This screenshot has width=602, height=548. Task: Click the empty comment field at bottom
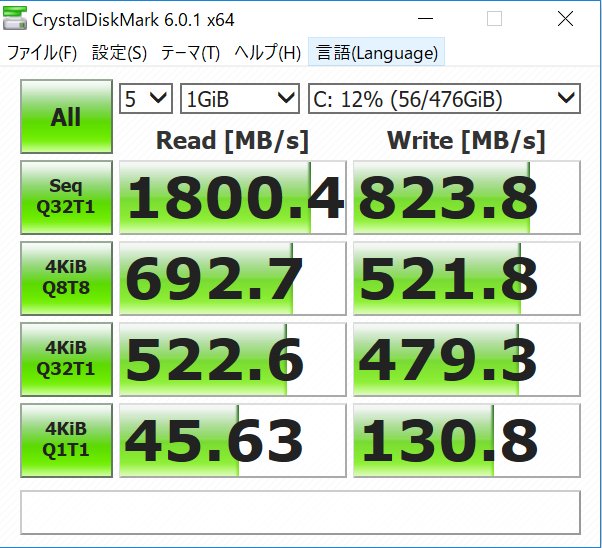tap(300, 512)
